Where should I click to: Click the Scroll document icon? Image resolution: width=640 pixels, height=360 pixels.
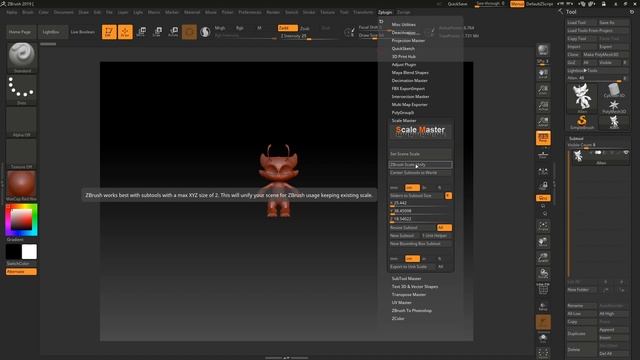click(x=543, y=74)
